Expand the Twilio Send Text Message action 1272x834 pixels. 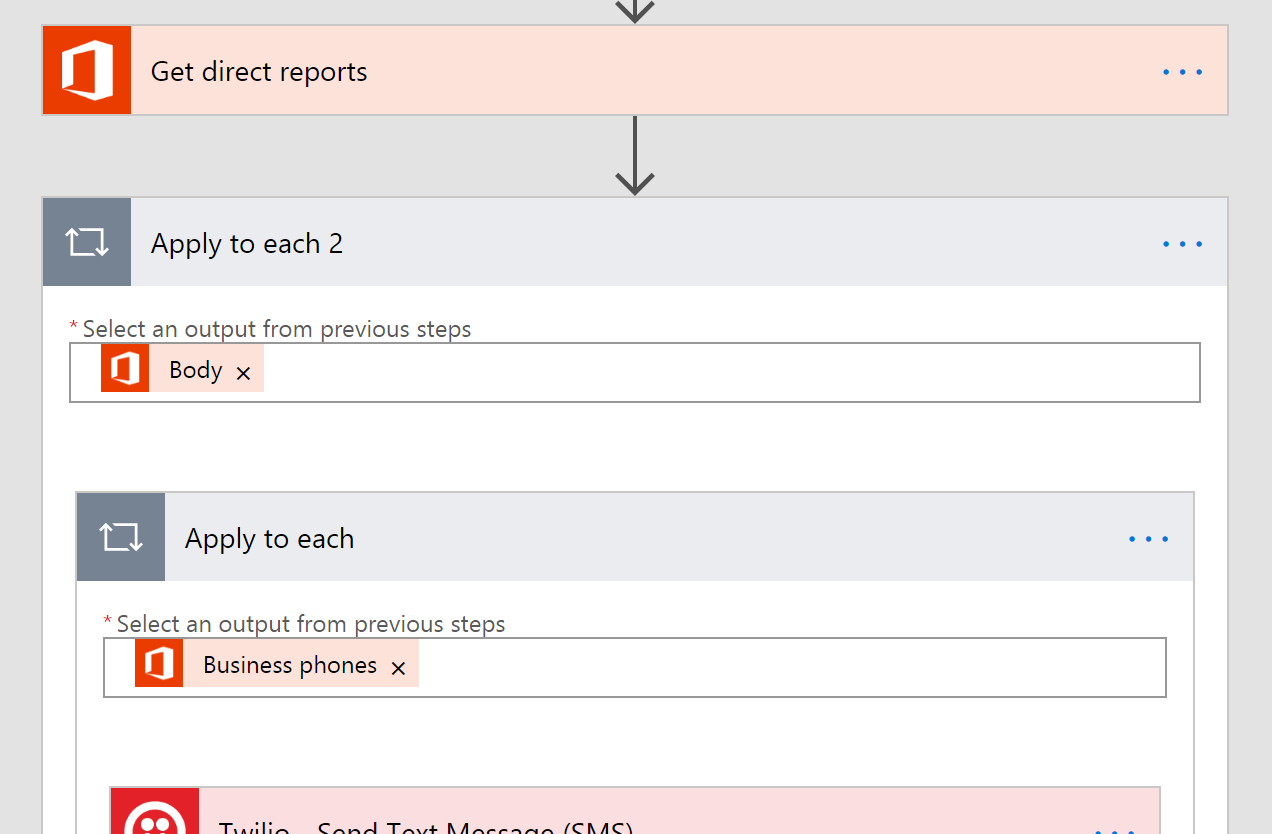pyautogui.click(x=640, y=822)
